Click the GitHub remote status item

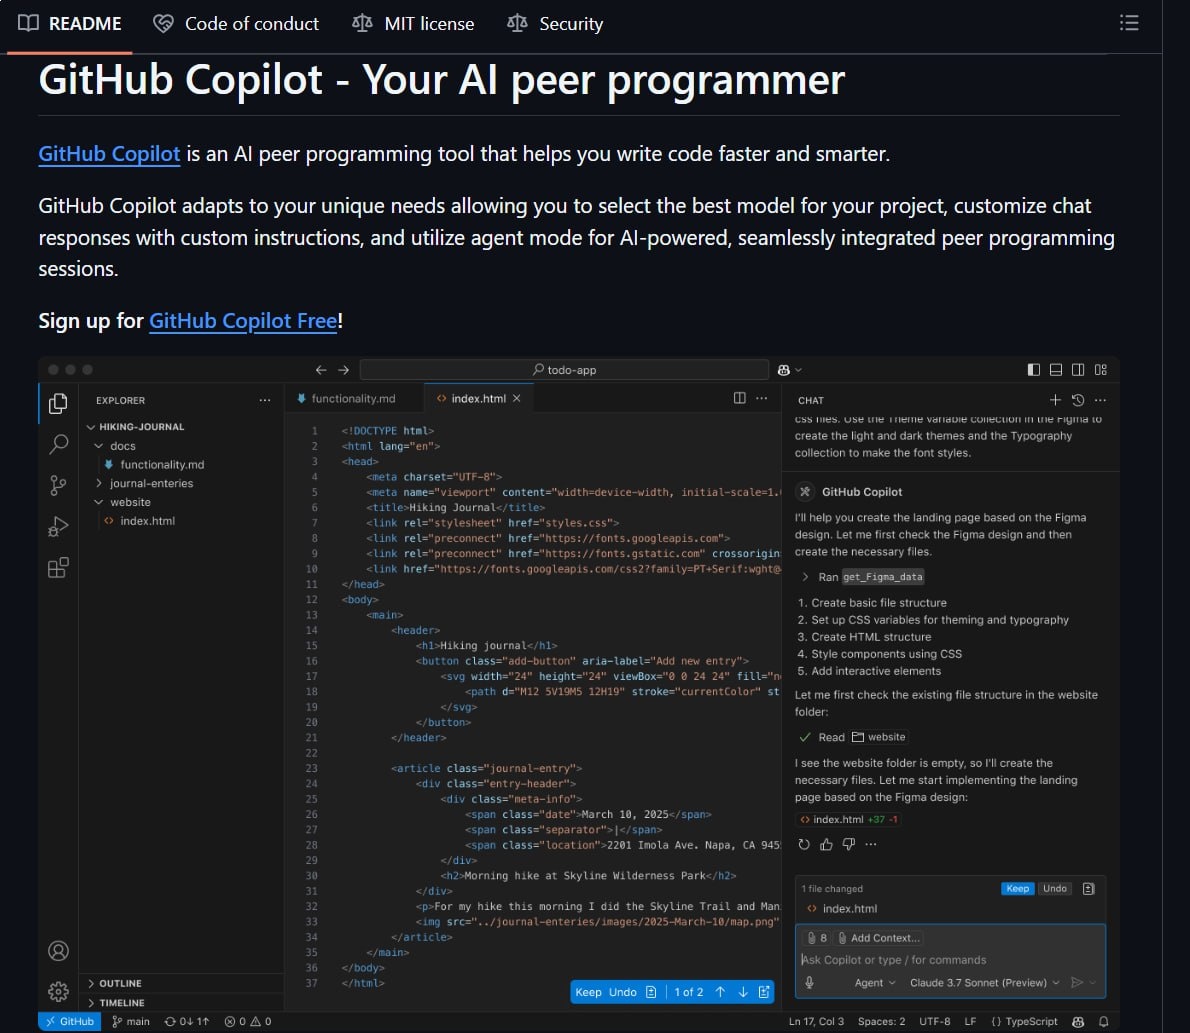[69, 1022]
